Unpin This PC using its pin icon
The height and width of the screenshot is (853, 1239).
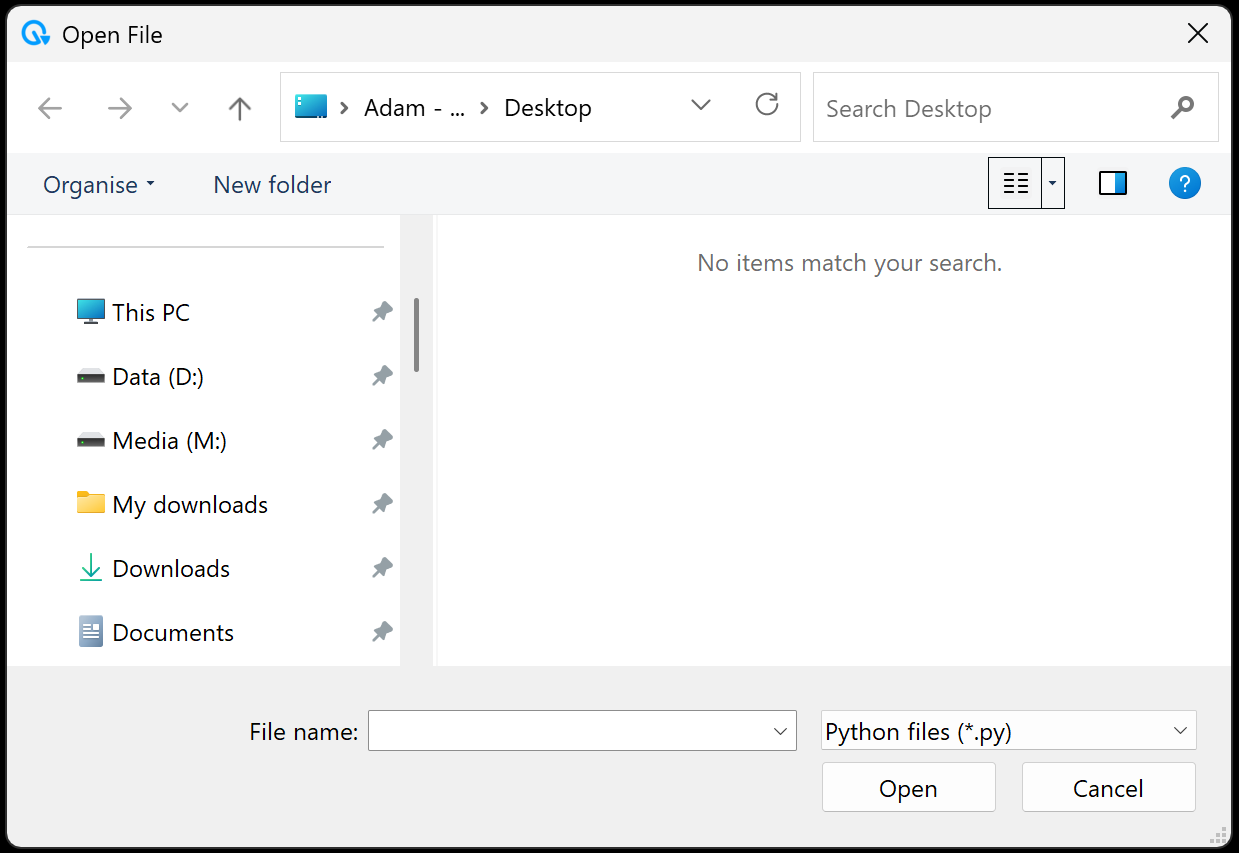pos(382,312)
